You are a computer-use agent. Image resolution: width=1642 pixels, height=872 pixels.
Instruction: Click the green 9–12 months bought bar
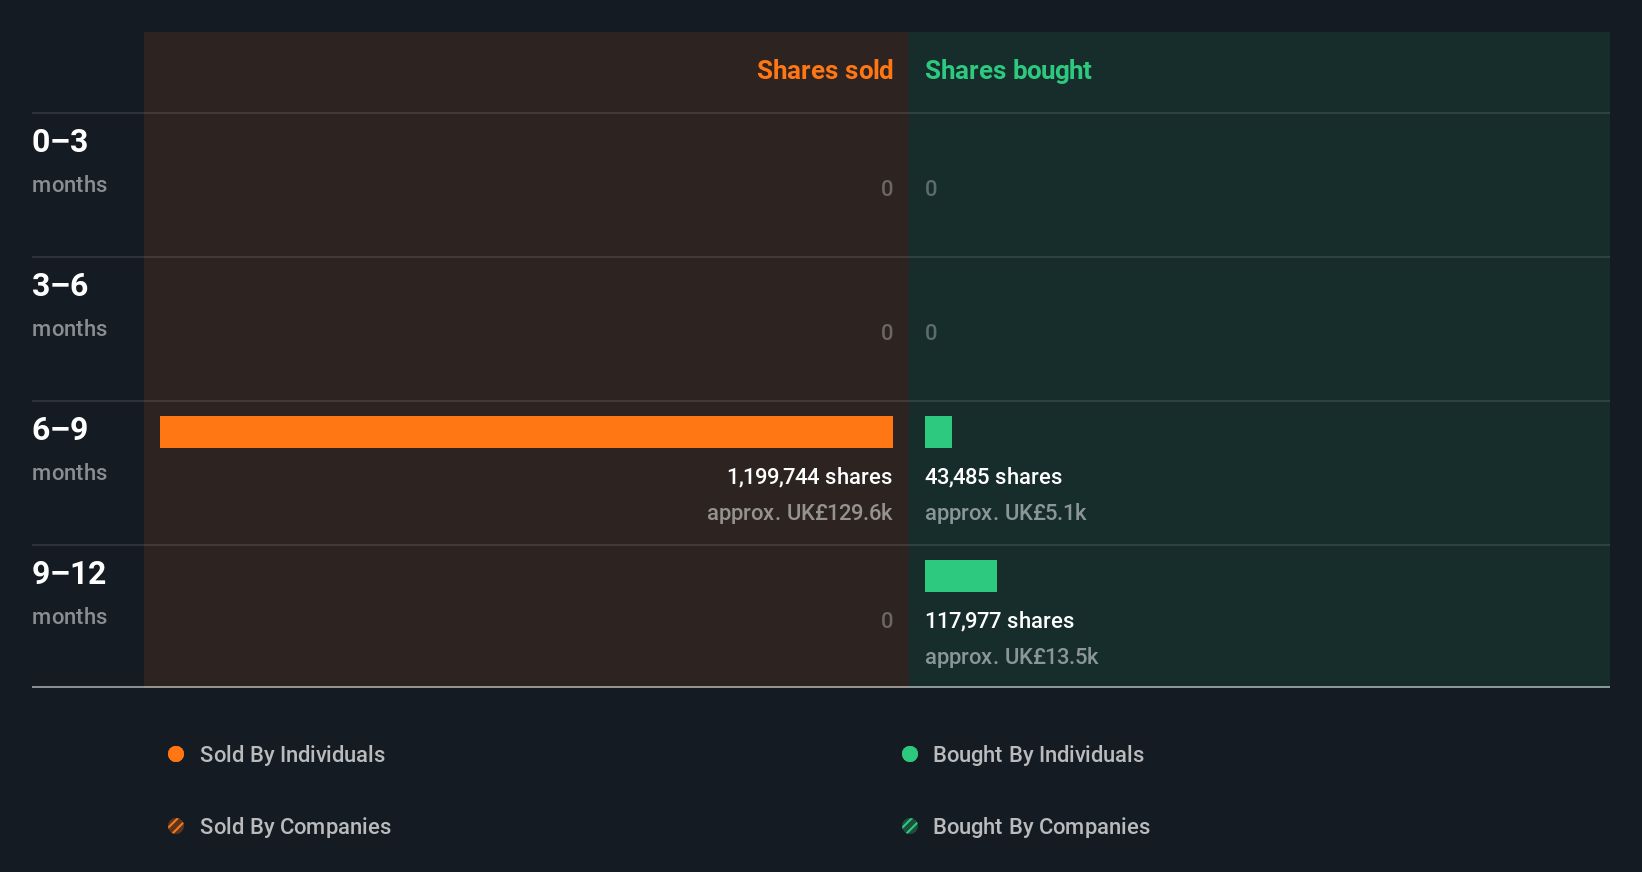pyautogui.click(x=961, y=576)
